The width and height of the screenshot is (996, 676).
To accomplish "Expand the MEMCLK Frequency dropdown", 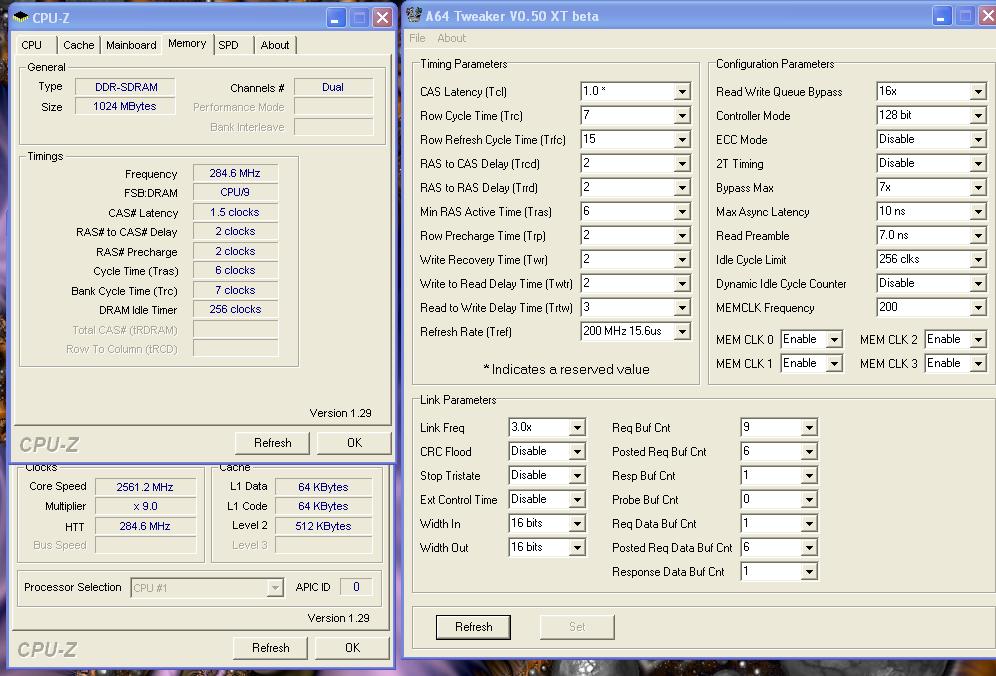I will (978, 308).
